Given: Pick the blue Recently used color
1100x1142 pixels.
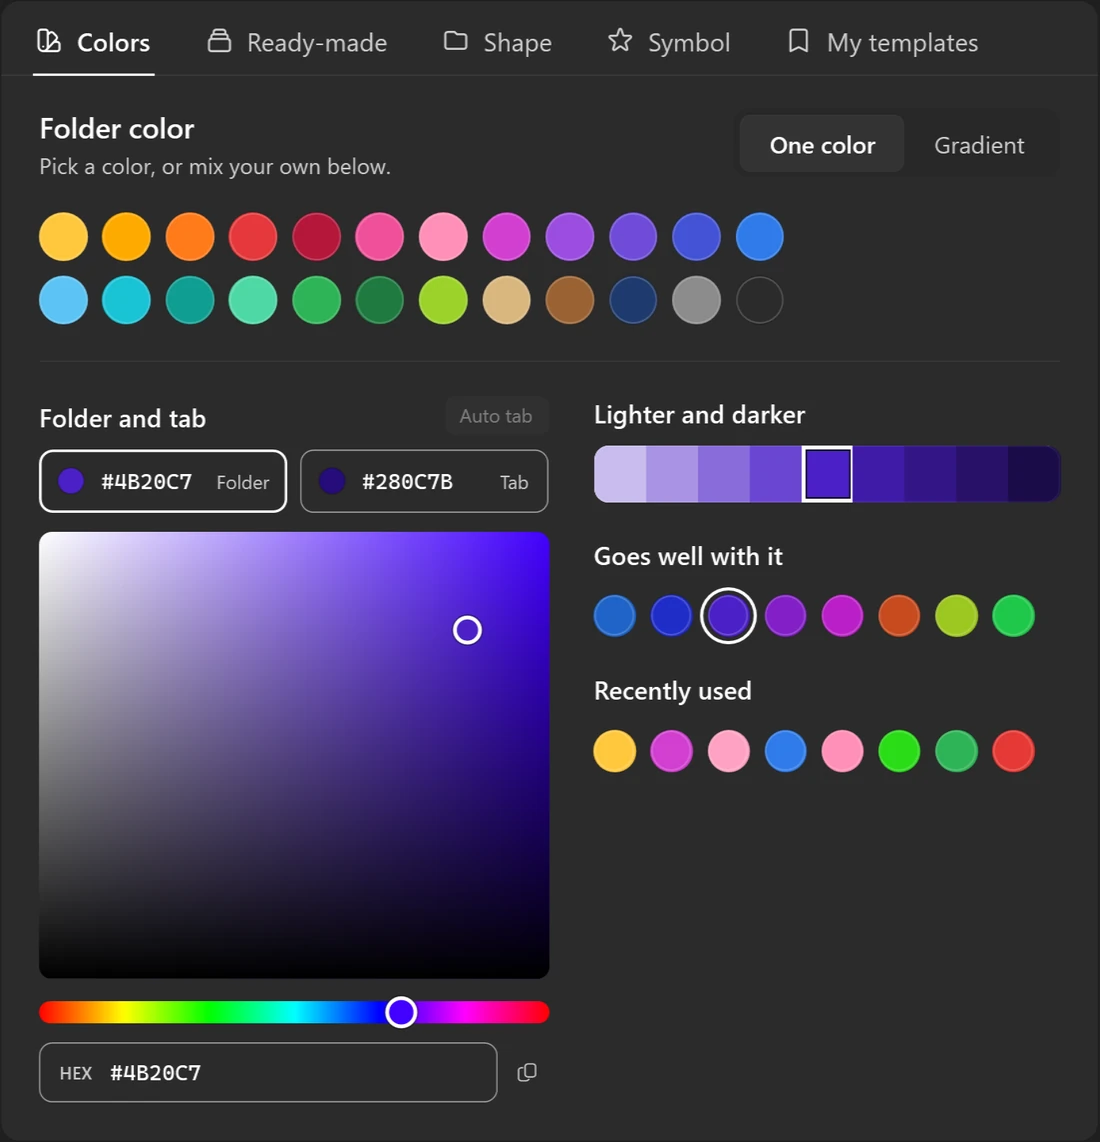Looking at the screenshot, I should tap(785, 751).
